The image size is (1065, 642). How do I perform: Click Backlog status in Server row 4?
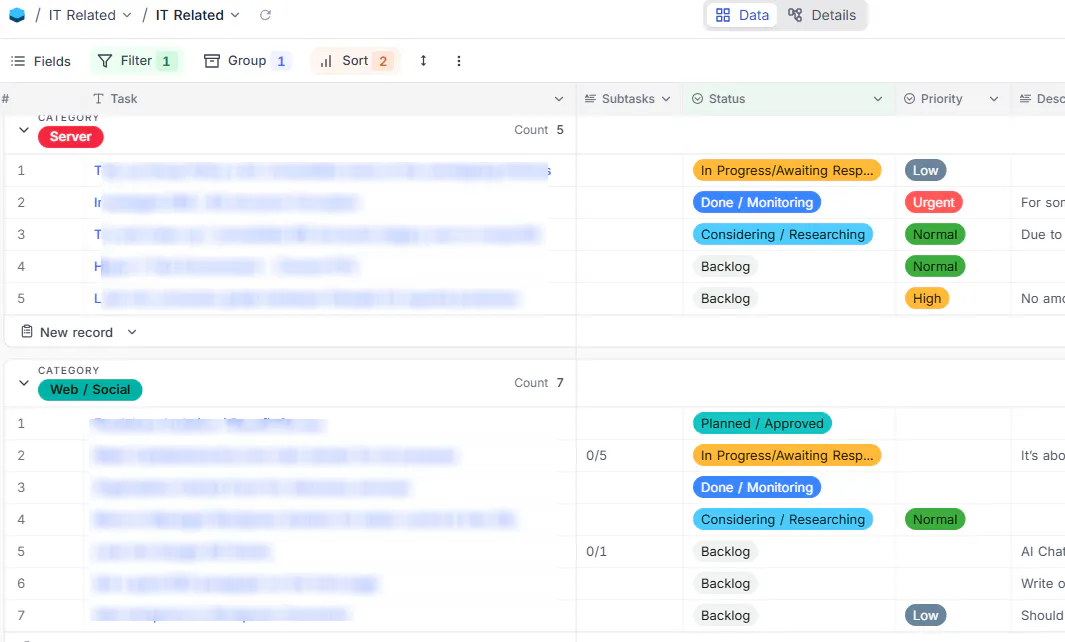[725, 266]
